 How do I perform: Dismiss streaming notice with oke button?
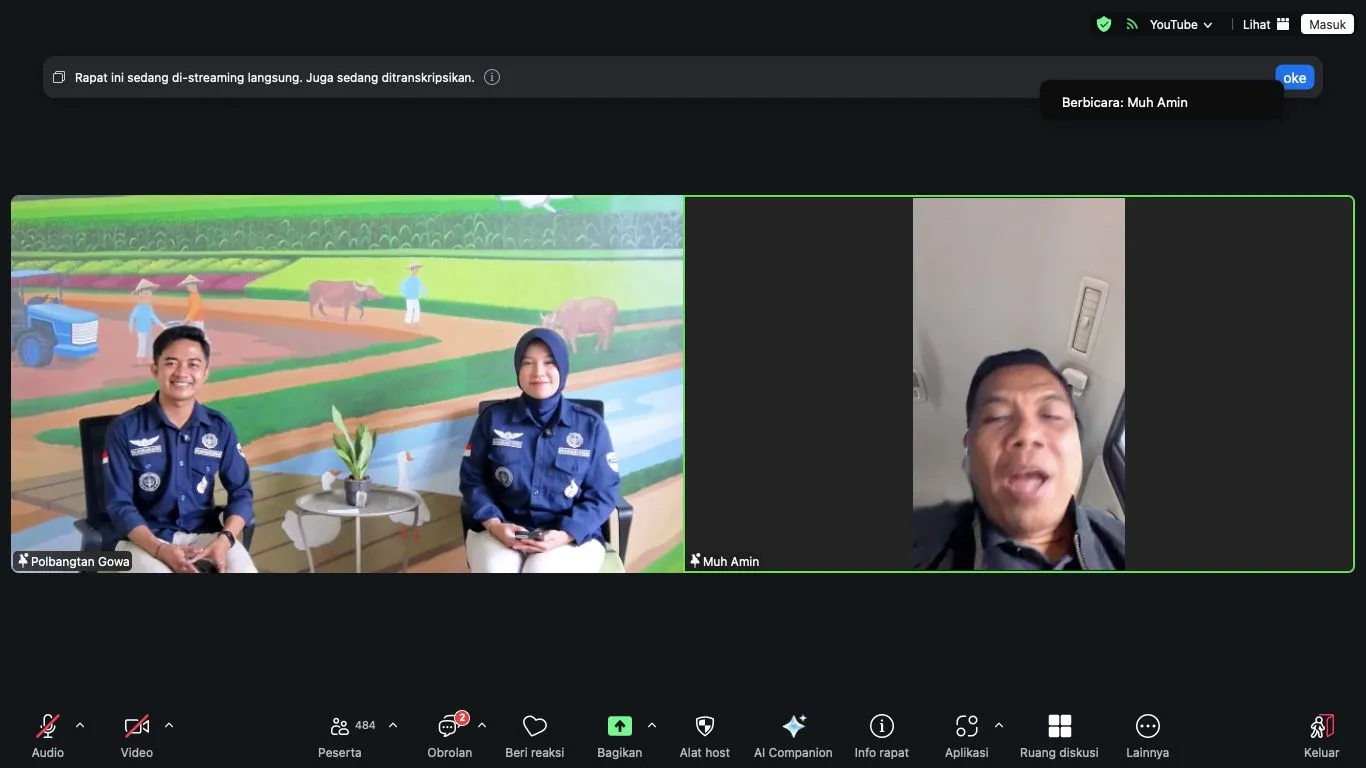click(1294, 78)
